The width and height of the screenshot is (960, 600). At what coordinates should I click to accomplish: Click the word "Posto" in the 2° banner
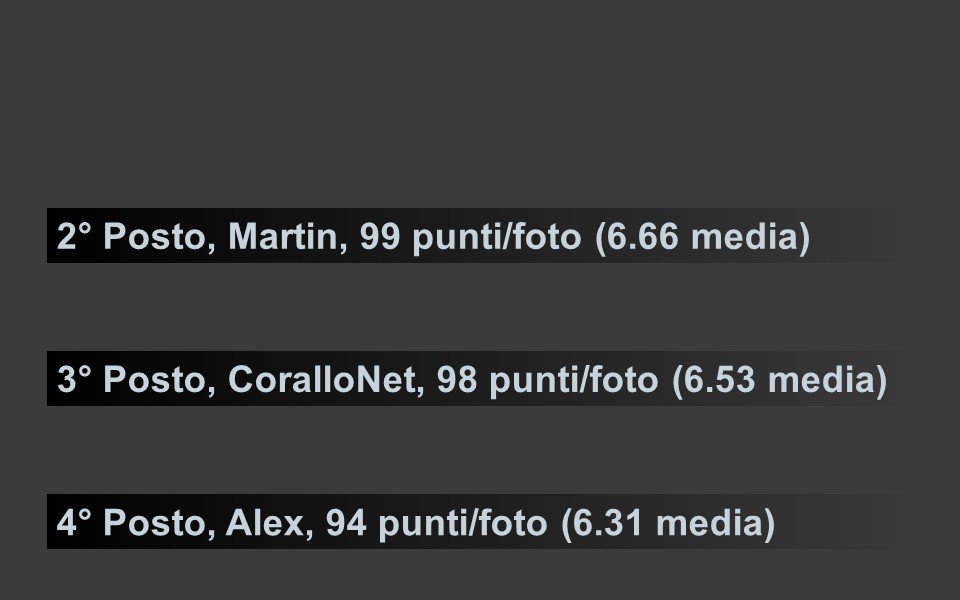click(156, 236)
